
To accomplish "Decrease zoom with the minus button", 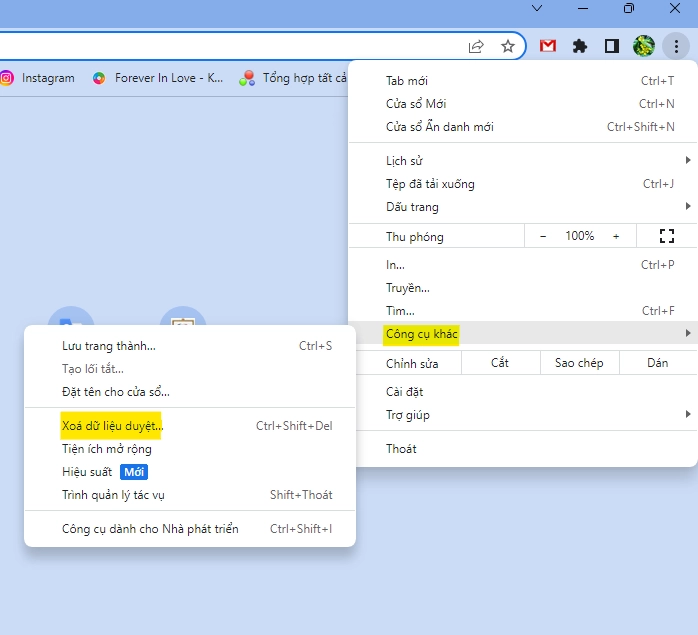I will [543, 236].
